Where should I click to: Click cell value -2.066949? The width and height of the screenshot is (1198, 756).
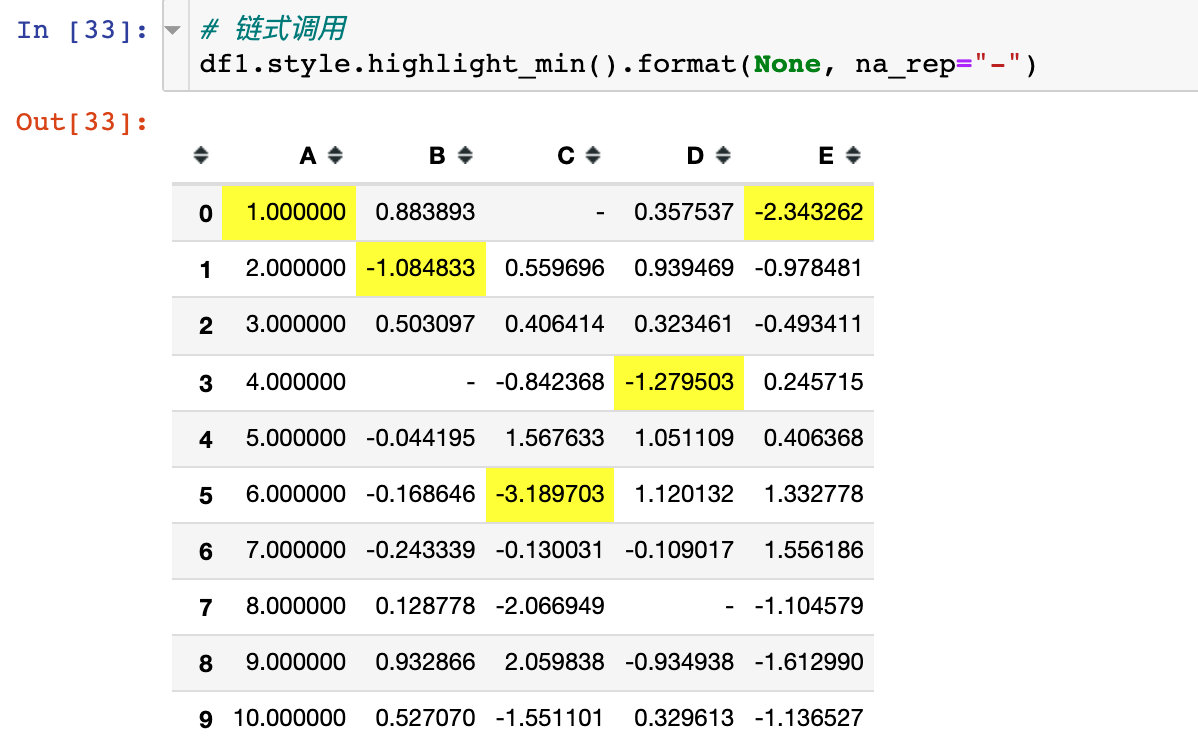[550, 605]
